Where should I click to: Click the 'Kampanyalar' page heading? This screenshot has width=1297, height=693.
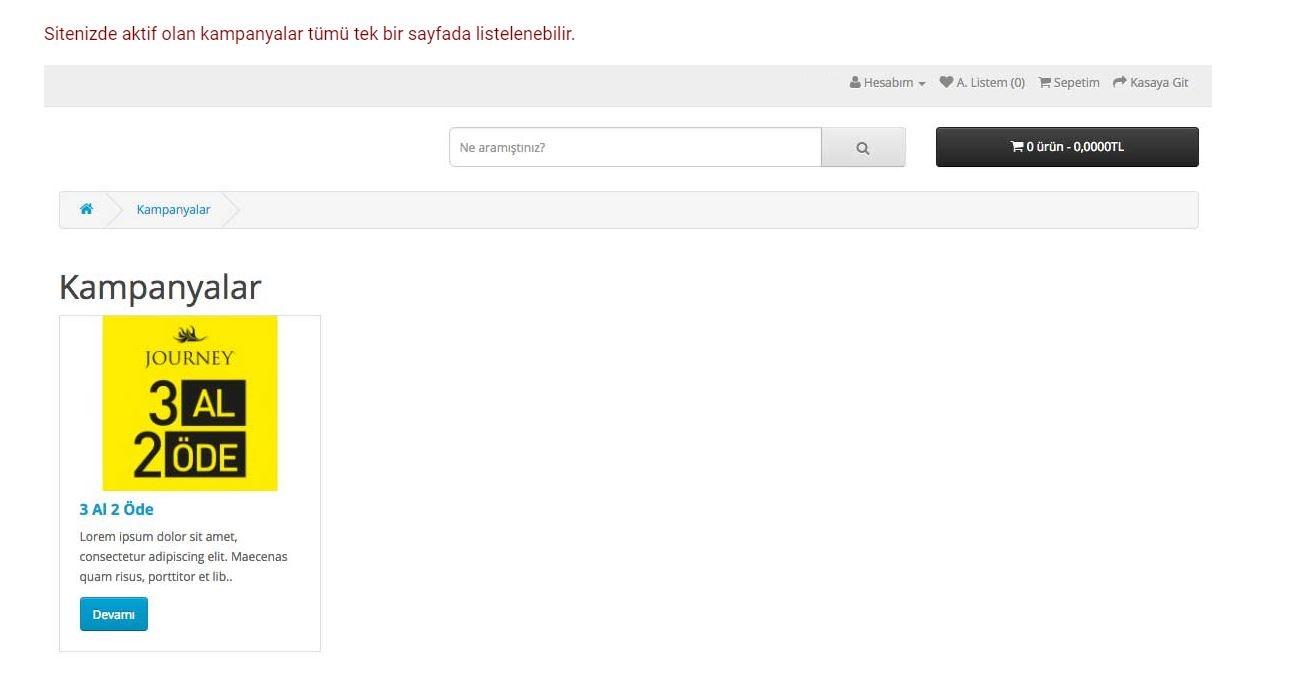point(160,287)
